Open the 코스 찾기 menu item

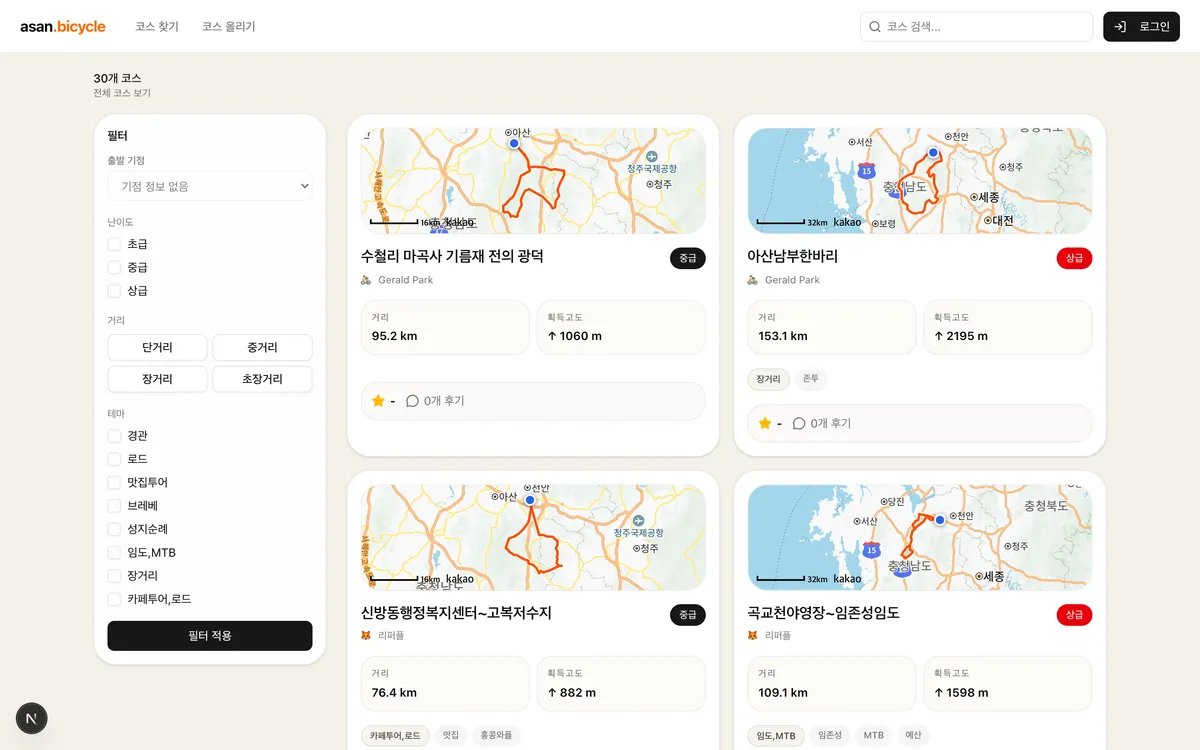click(156, 26)
